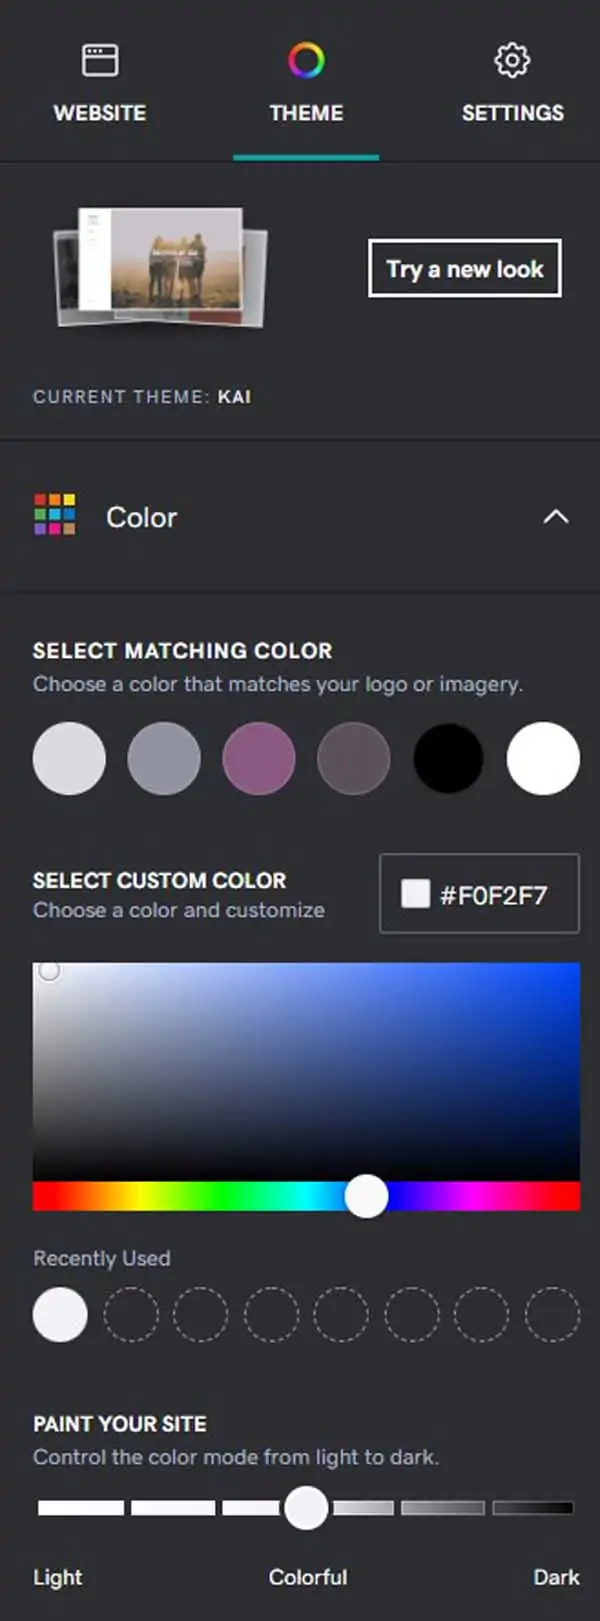Viewport: 600px width, 1621px height.
Task: Choose the purple matching color swatch
Action: click(x=259, y=758)
